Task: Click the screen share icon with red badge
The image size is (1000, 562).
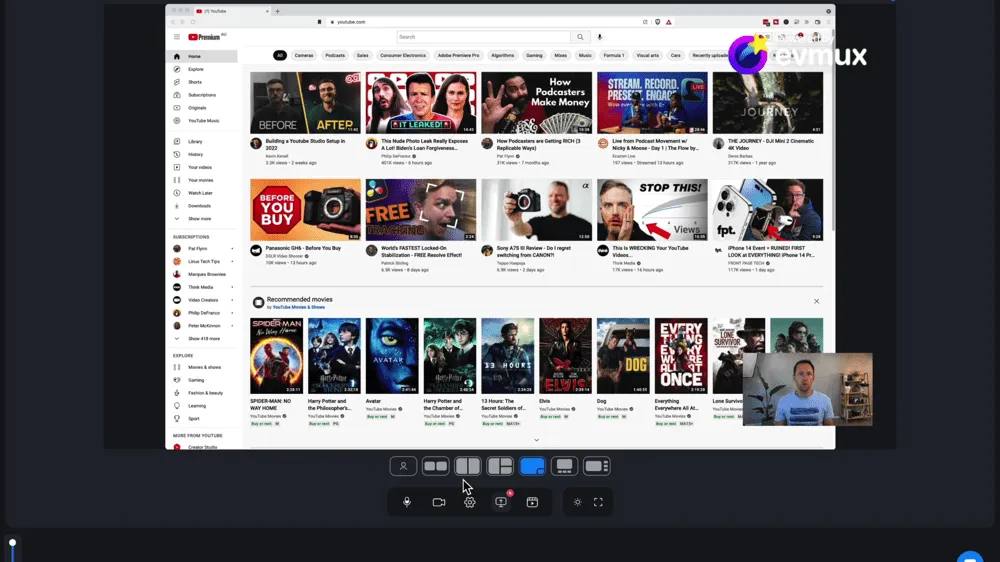Action: click(x=501, y=502)
